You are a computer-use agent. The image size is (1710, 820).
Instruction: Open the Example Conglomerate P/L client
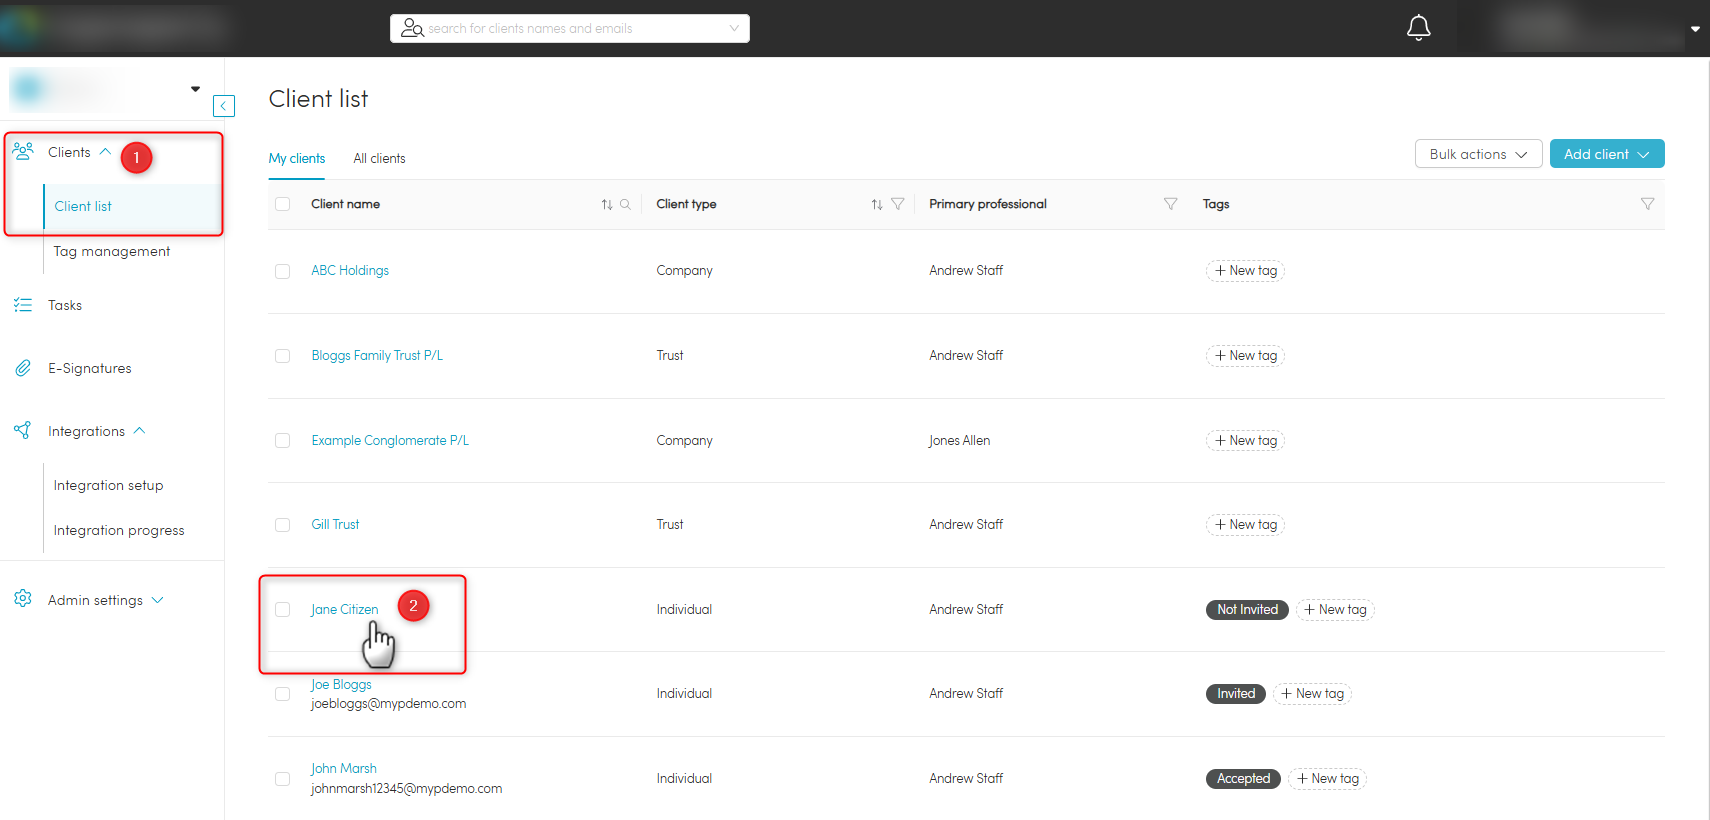(390, 440)
